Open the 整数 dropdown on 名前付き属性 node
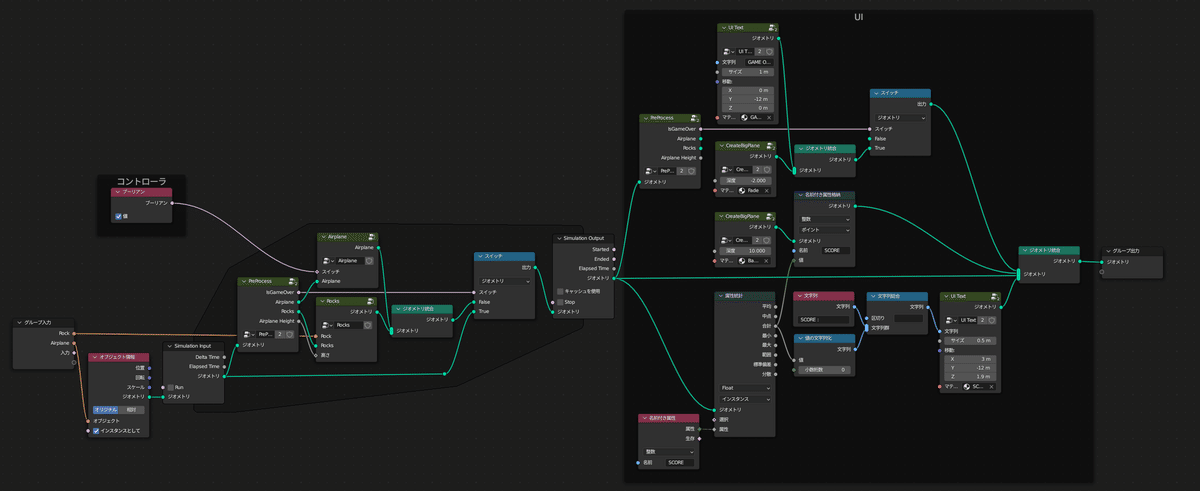The height and width of the screenshot is (491, 1200). tap(669, 451)
